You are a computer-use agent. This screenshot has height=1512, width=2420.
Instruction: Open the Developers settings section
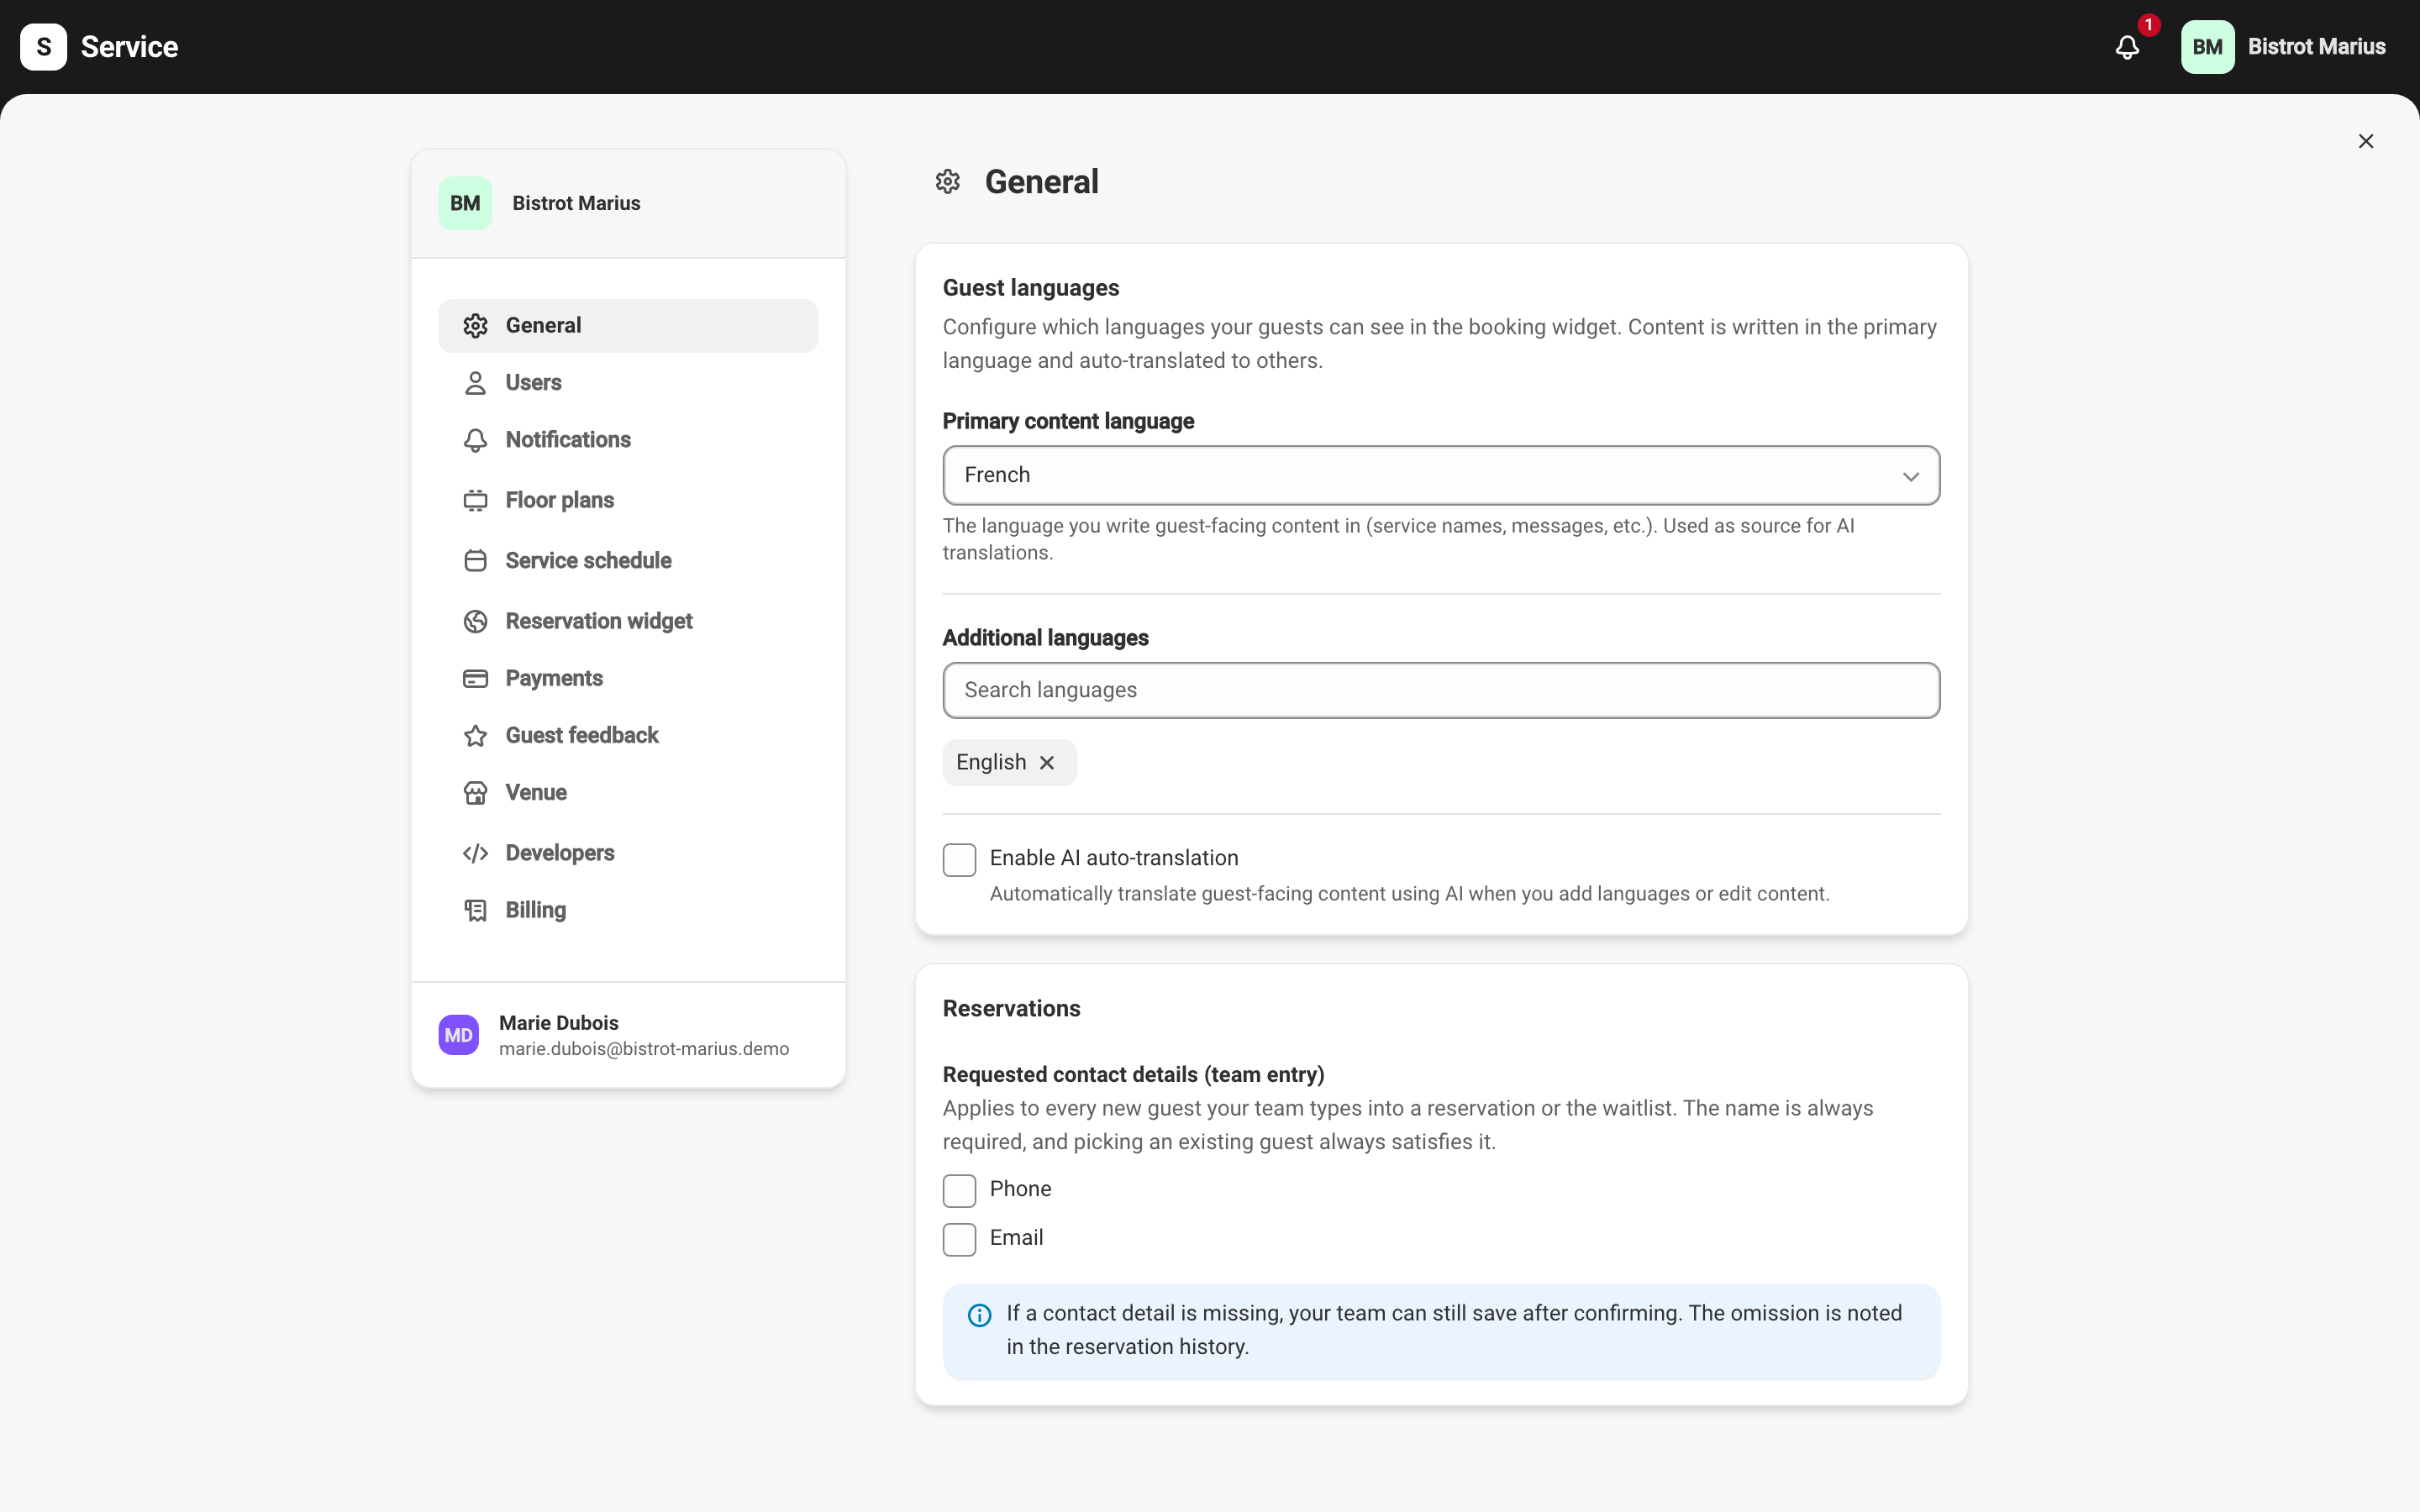tap(628, 853)
